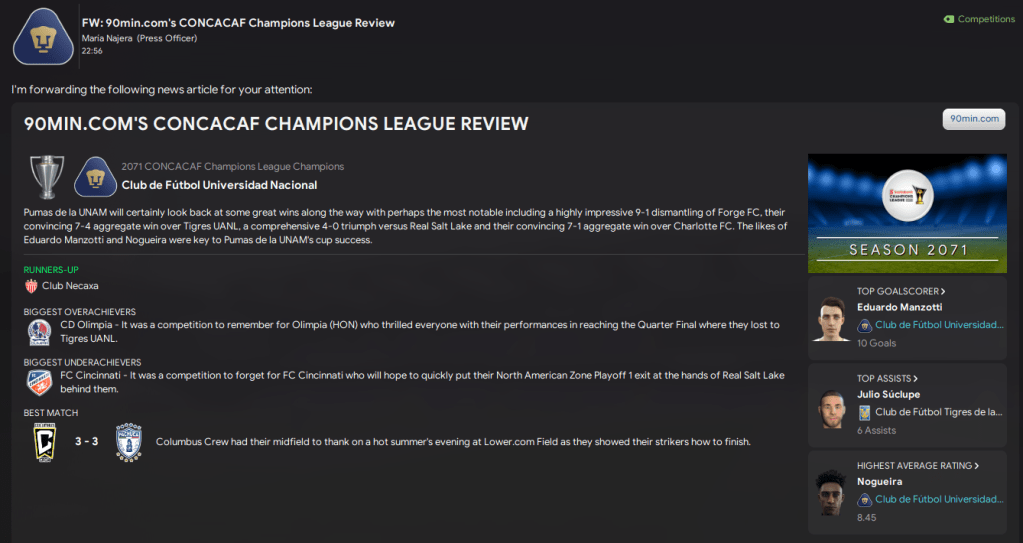Click Eduardo Manzotti's face portrait
Image resolution: width=1023 pixels, height=543 pixels.
[831, 318]
